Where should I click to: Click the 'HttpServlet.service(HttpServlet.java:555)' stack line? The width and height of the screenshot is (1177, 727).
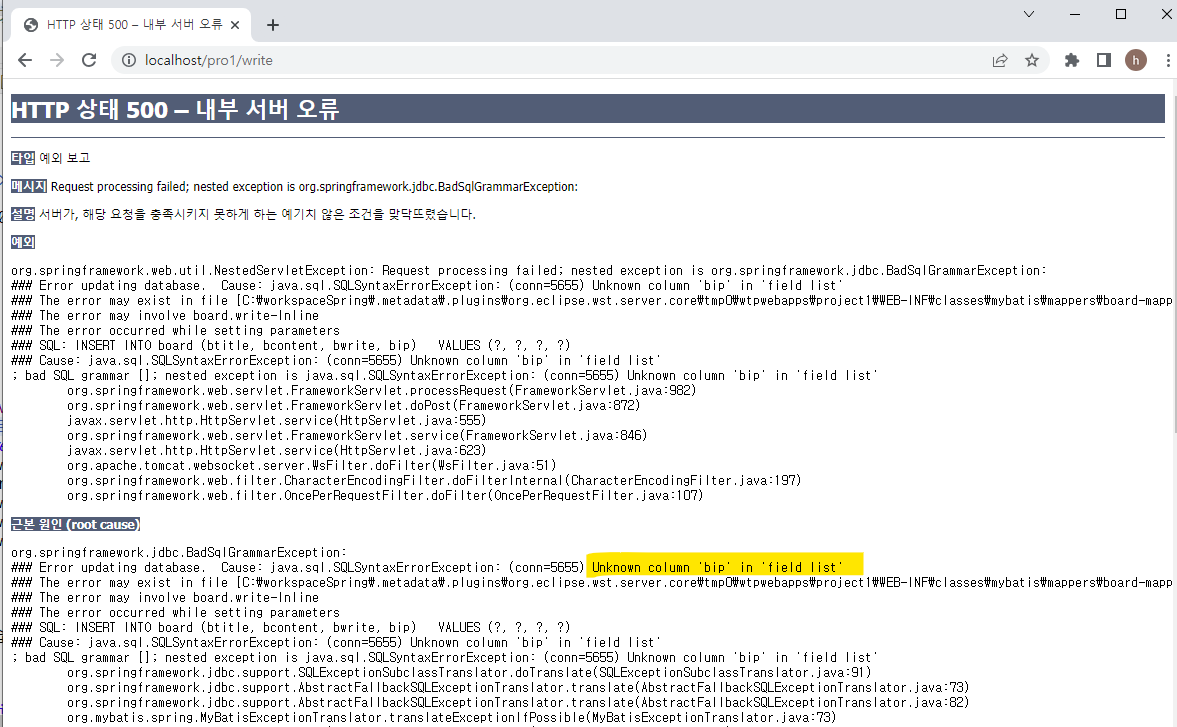point(276,420)
